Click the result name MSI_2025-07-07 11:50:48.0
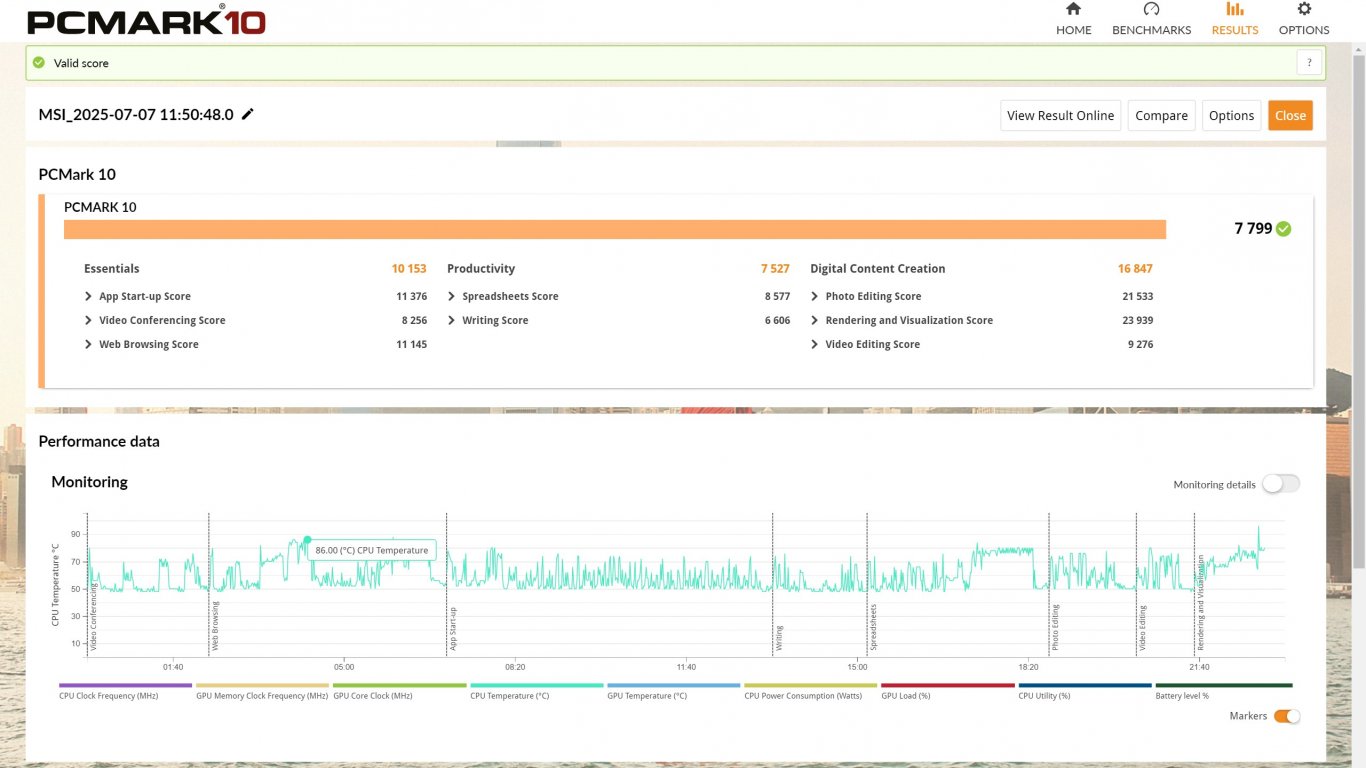This screenshot has height=768, width=1366. [136, 115]
